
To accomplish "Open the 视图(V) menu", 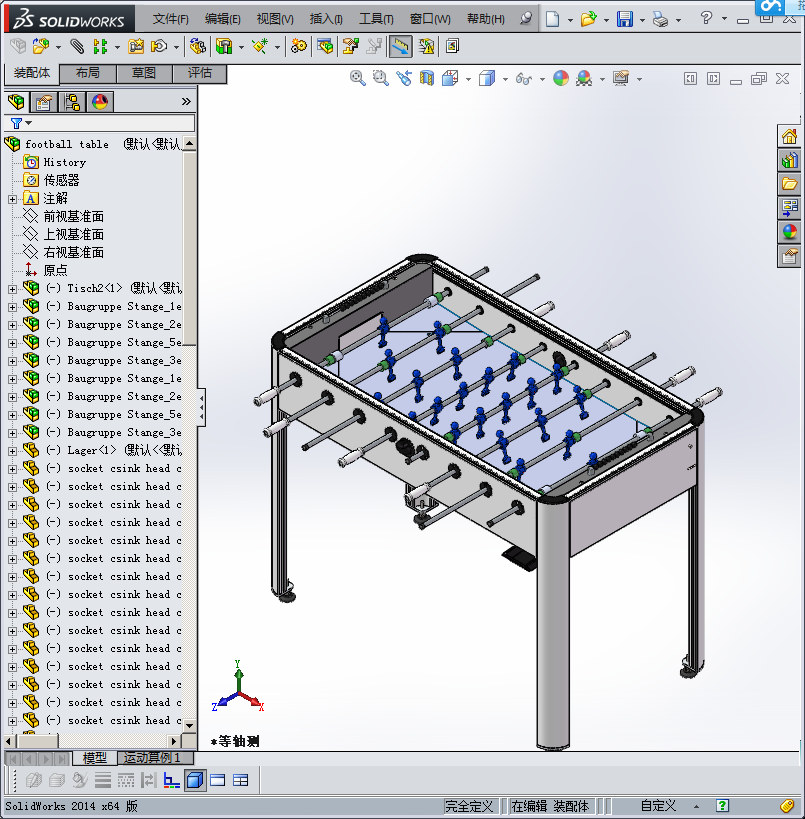I will pyautogui.click(x=275, y=19).
